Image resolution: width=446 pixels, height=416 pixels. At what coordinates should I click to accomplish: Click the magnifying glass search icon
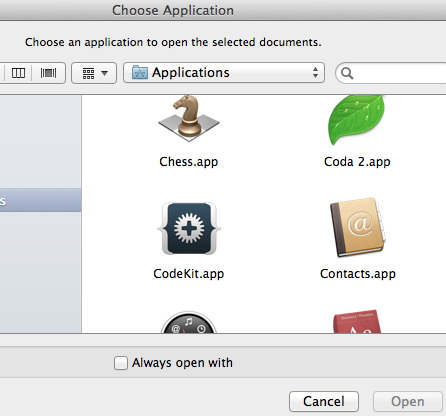(347, 73)
